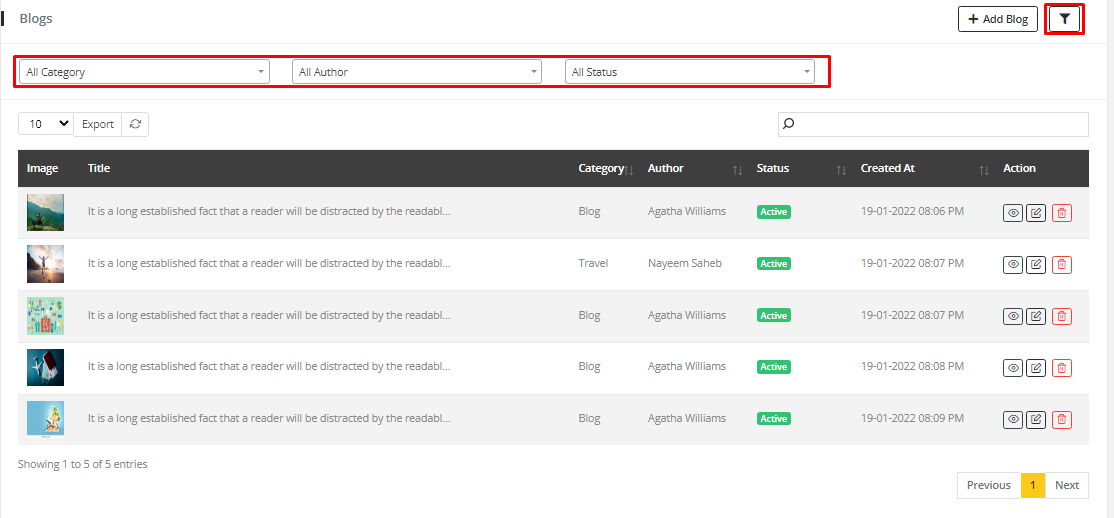The width and height of the screenshot is (1114, 518).
Task: Edit the last blog in the table
Action: (x=1037, y=420)
